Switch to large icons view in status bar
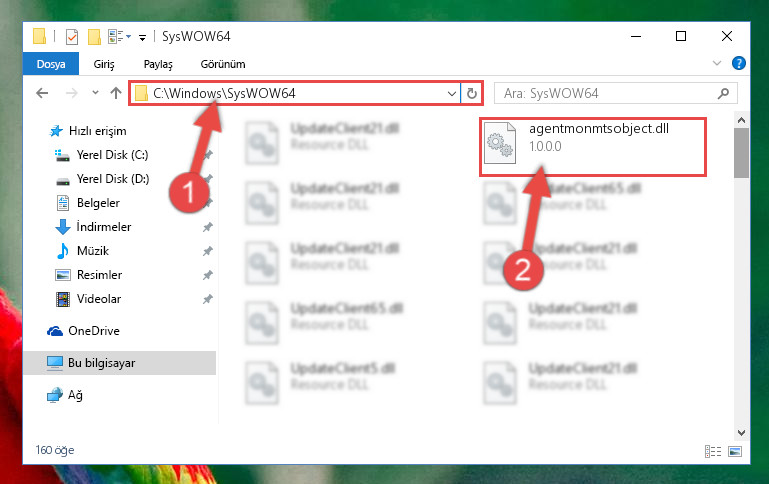Image resolution: width=769 pixels, height=484 pixels. 735,451
